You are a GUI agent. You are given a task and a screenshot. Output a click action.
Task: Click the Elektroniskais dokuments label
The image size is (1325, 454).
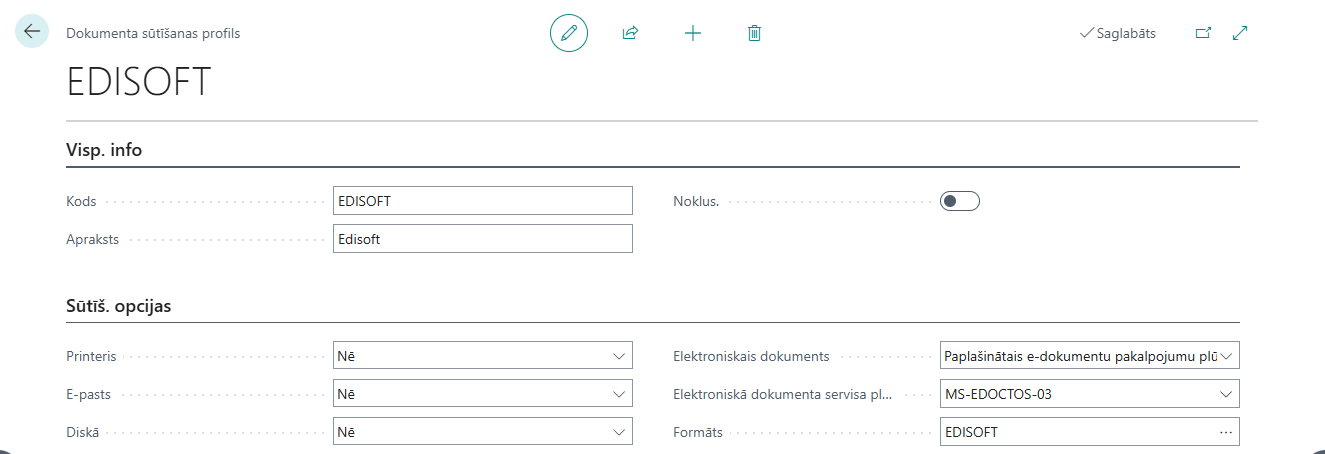pyautogui.click(x=751, y=356)
